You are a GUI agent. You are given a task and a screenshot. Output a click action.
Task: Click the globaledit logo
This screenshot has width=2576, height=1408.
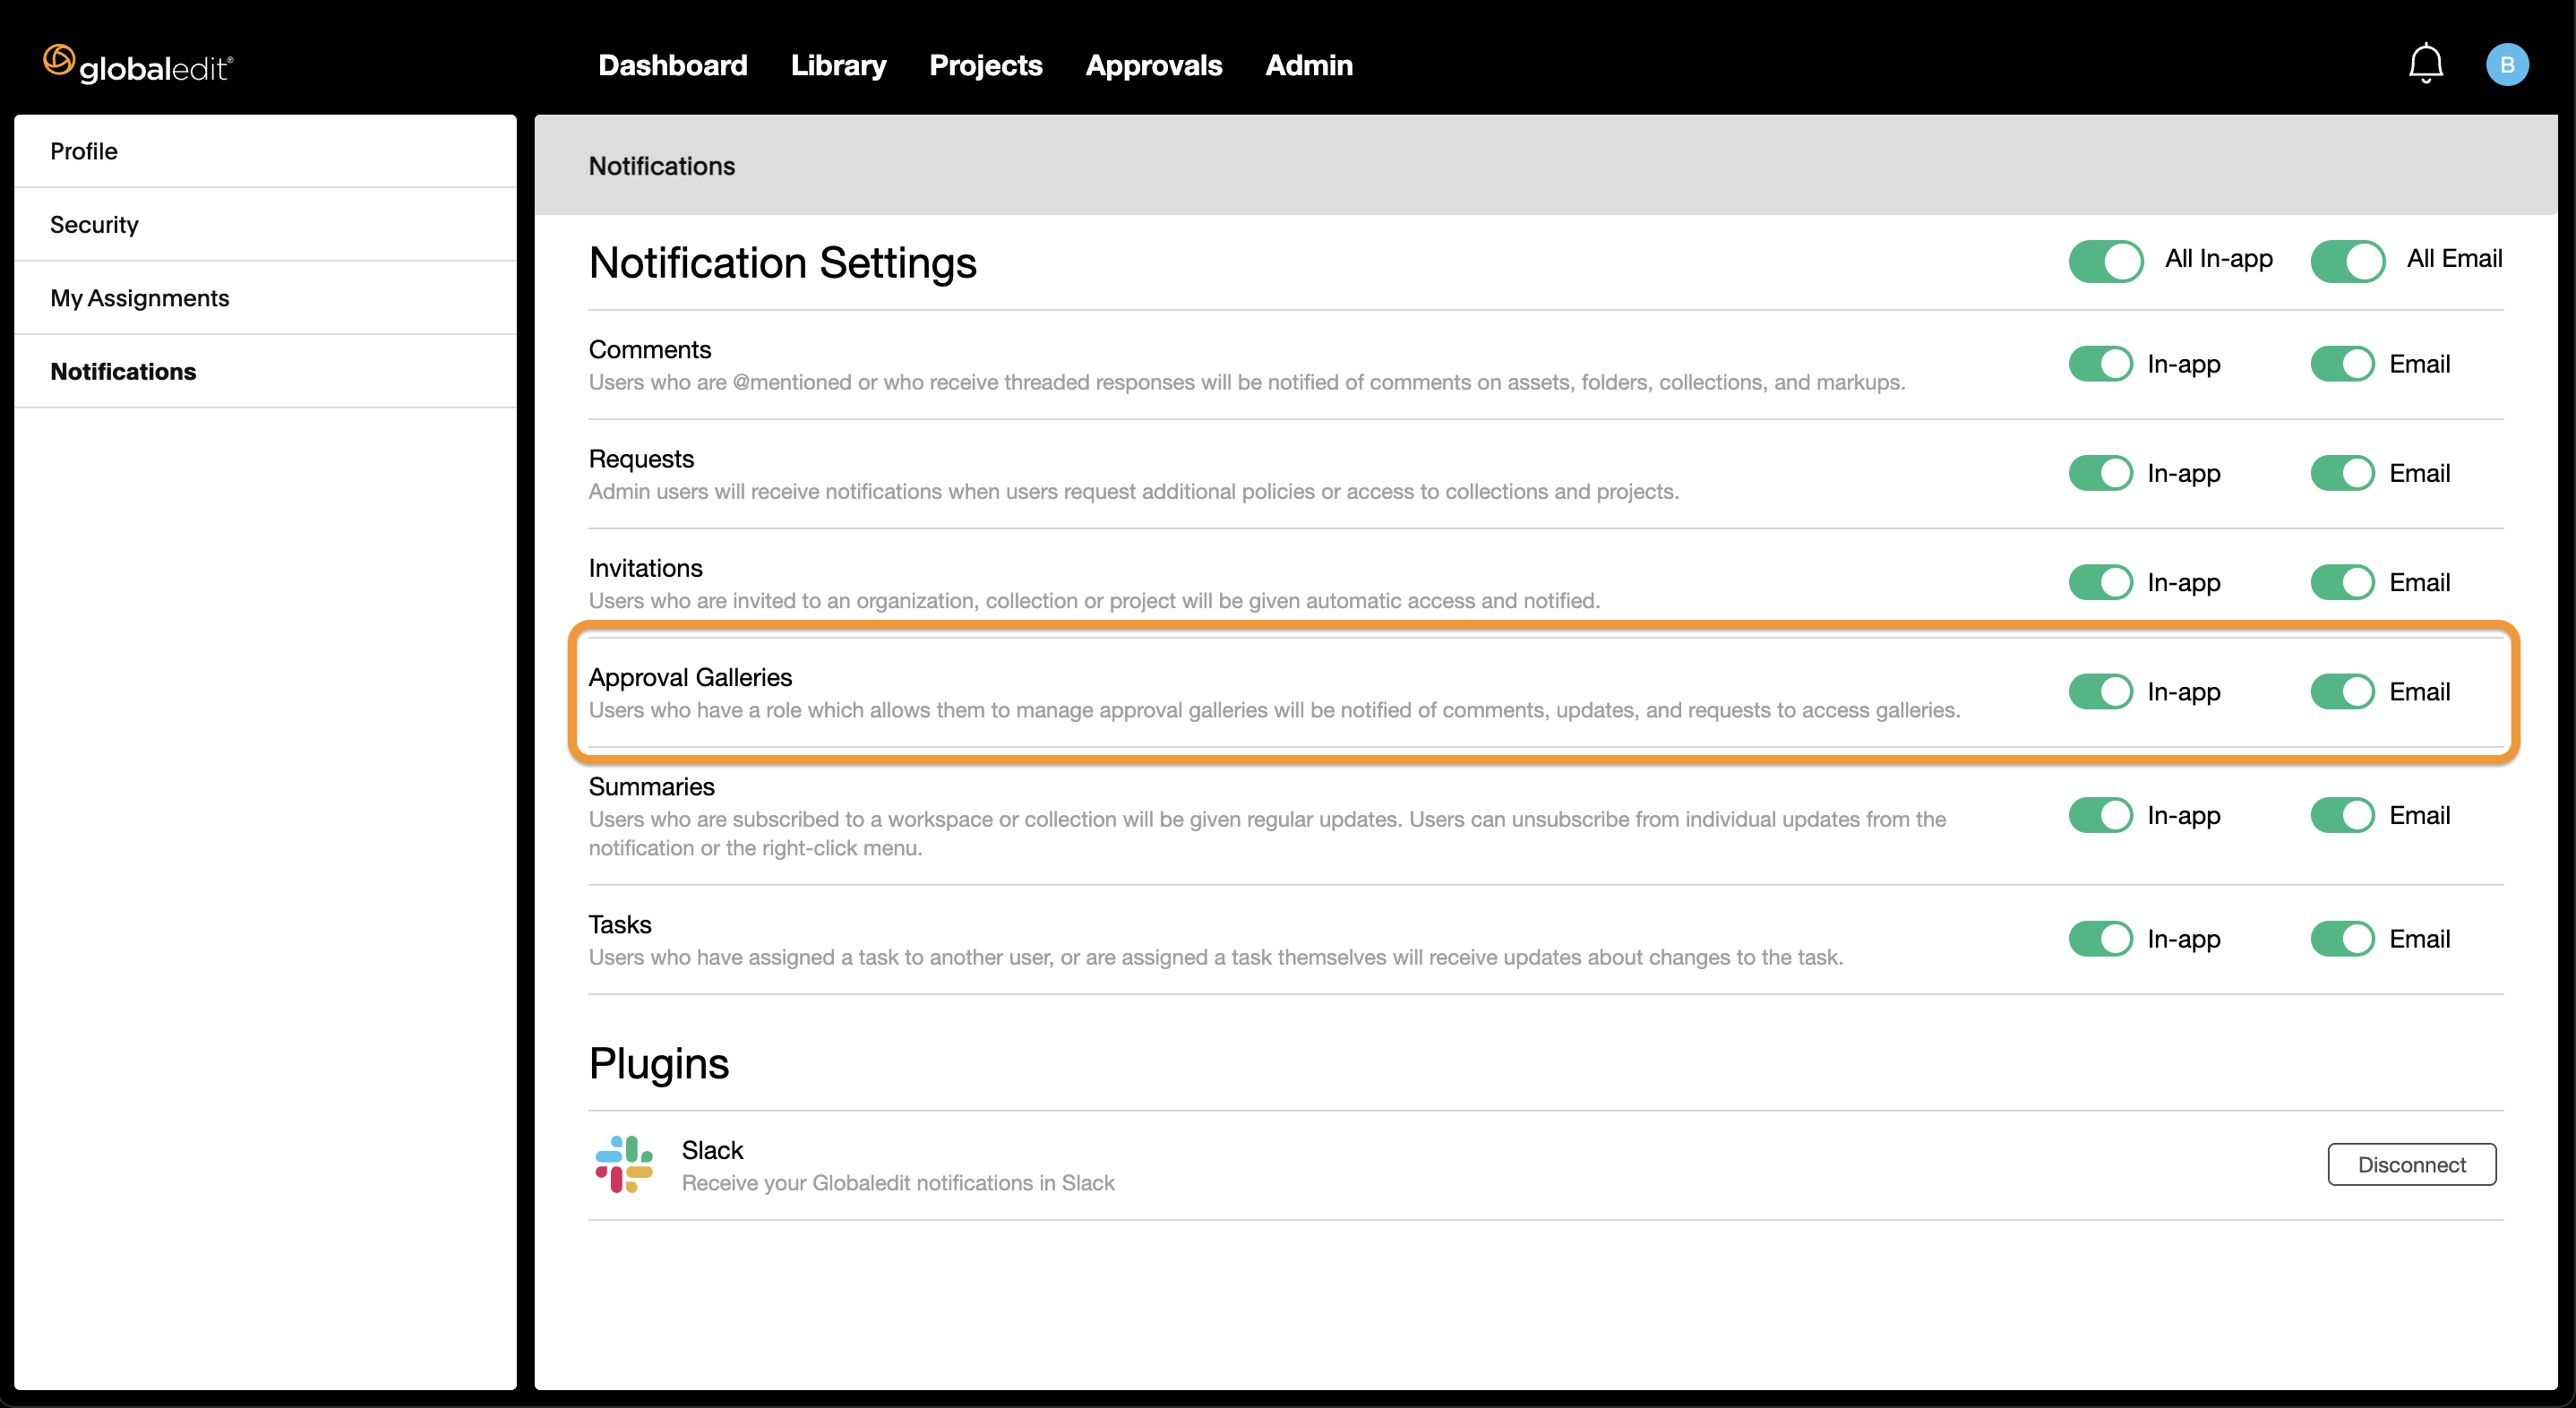pos(138,65)
